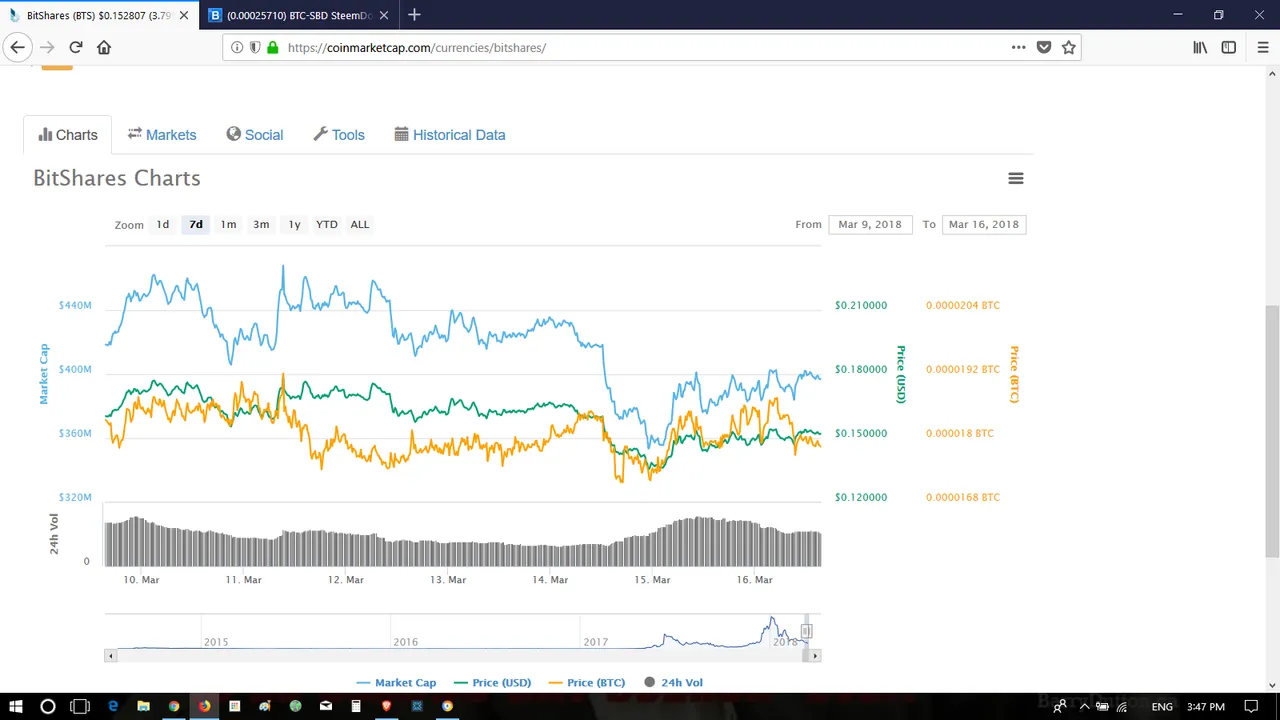
Task: Set chart zoom to 1d
Action: coord(163,224)
